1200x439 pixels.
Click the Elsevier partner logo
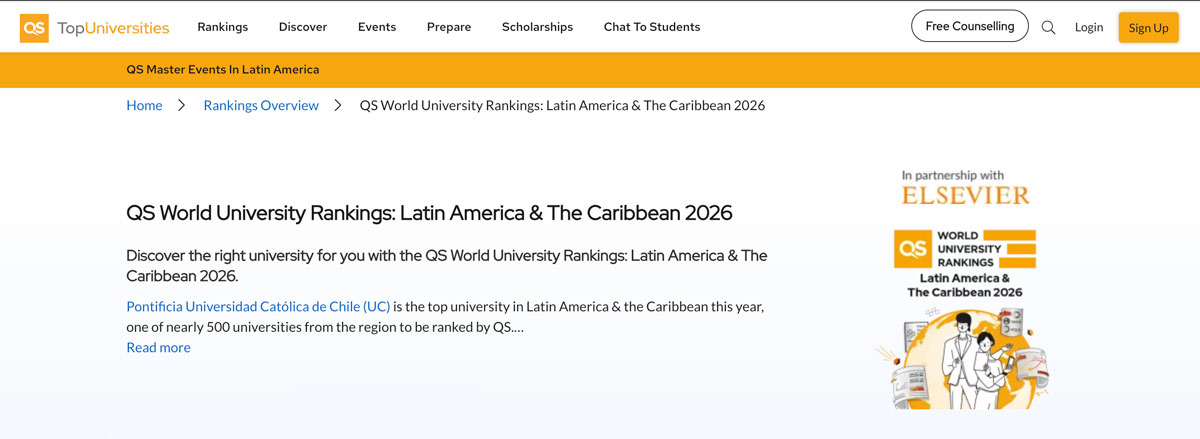pyautogui.click(x=965, y=195)
